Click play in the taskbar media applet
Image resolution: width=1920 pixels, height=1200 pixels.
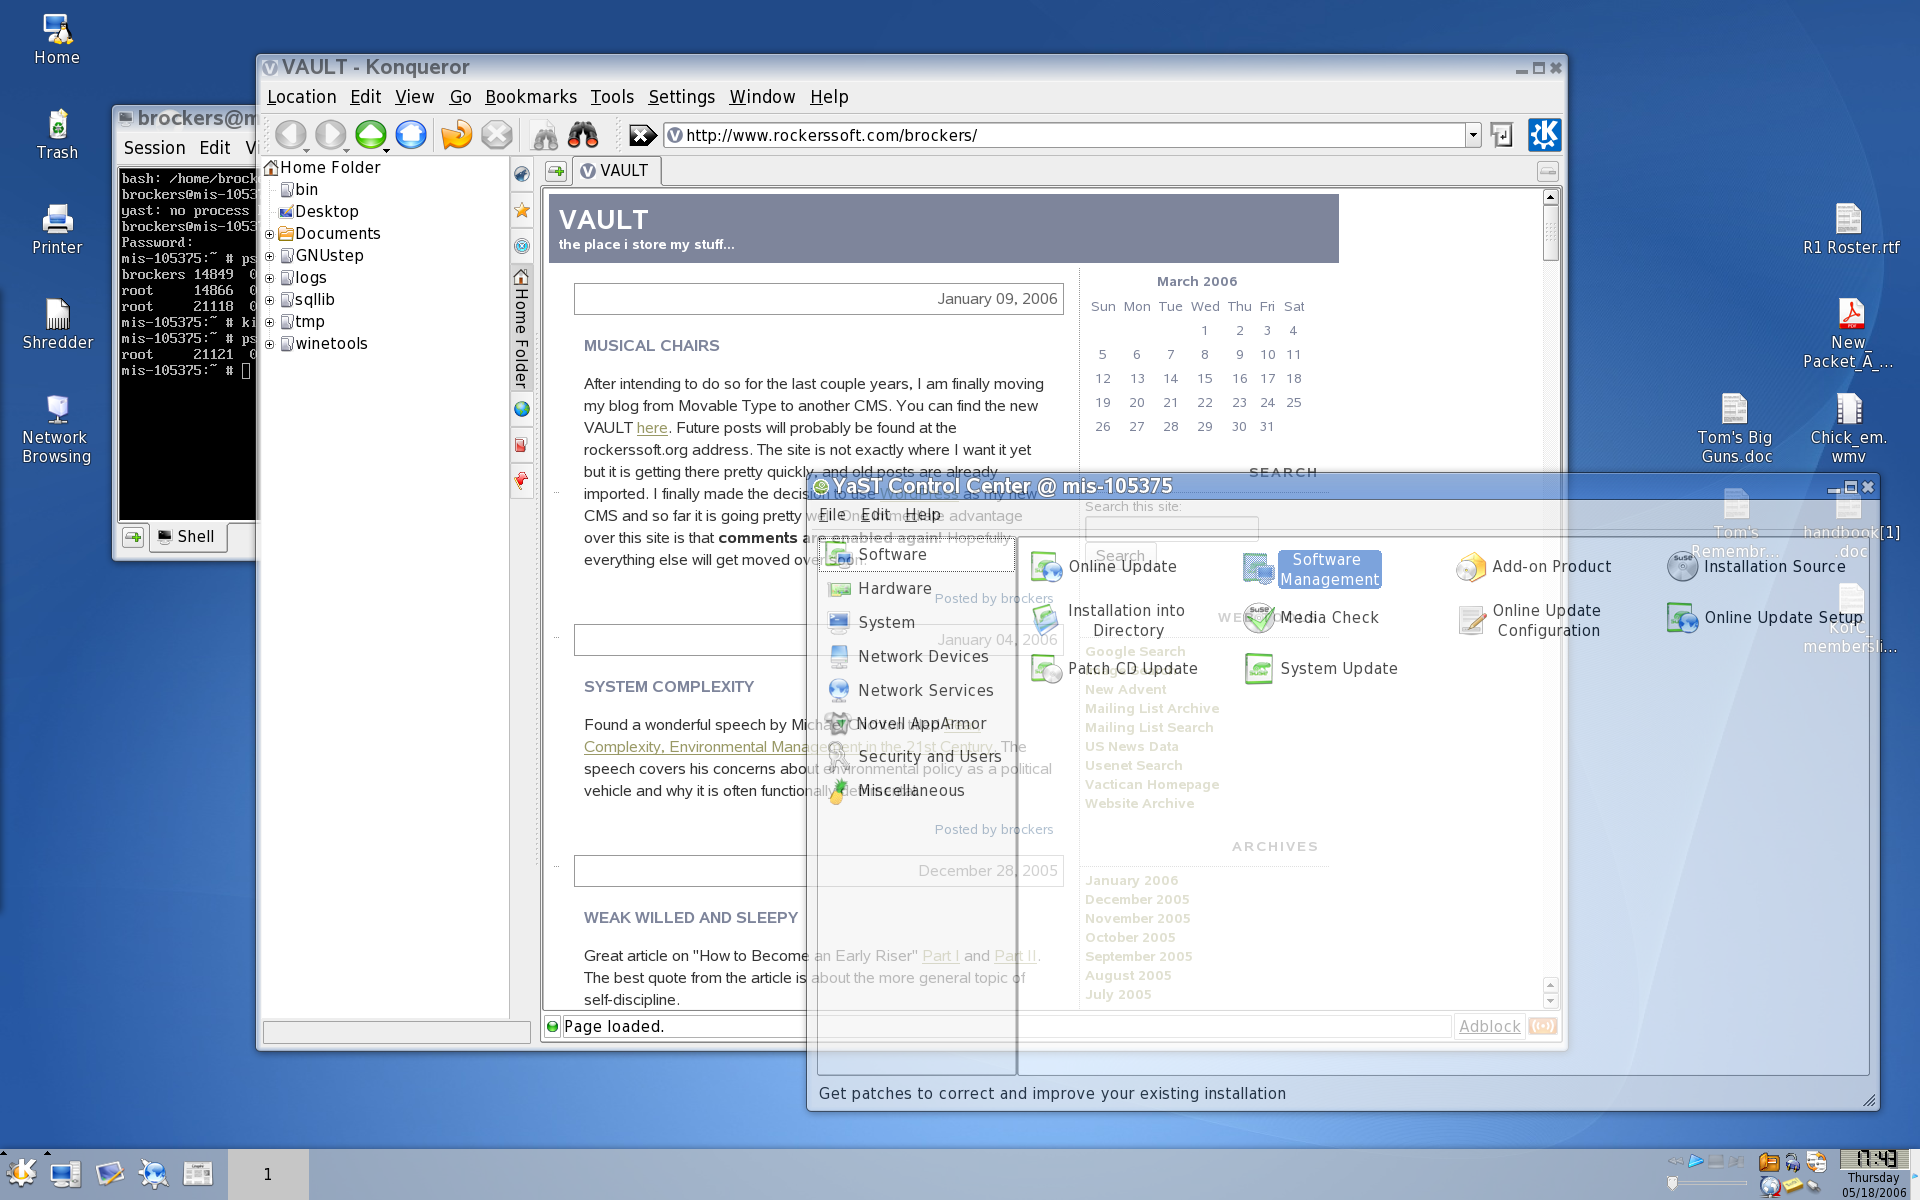click(x=1696, y=1161)
